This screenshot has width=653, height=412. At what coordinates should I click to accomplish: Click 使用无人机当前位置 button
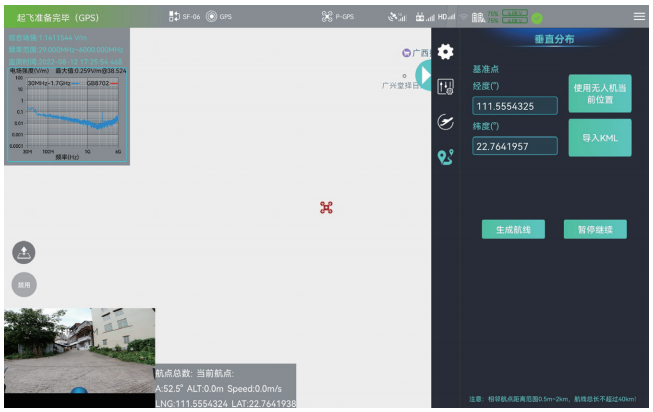600,93
